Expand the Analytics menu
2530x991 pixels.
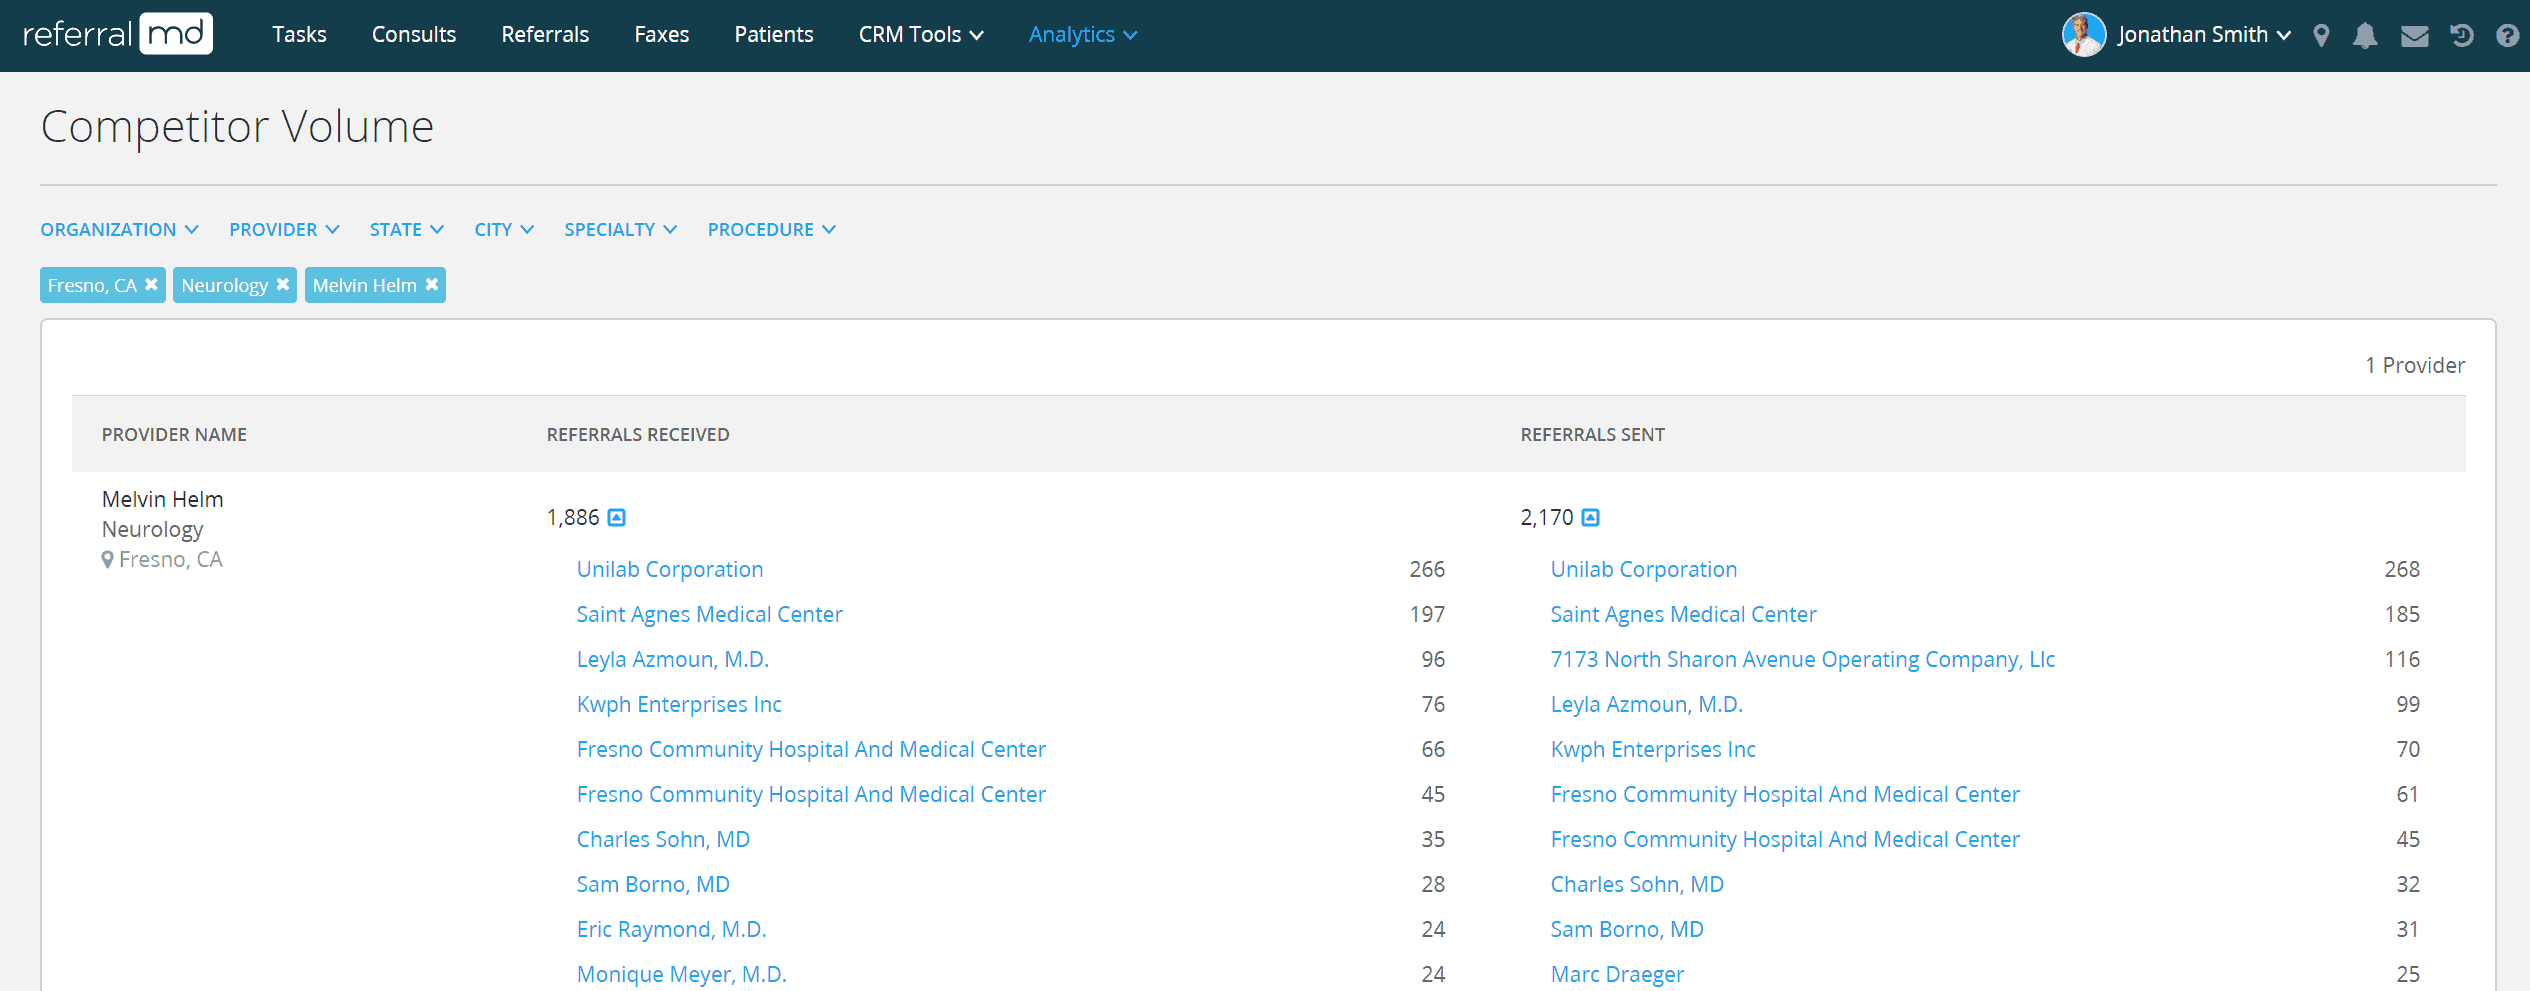point(1082,34)
